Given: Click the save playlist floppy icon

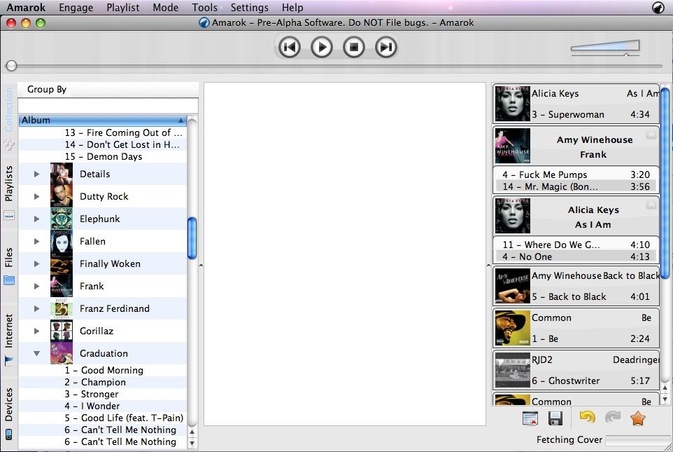Looking at the screenshot, I should (x=555, y=419).
